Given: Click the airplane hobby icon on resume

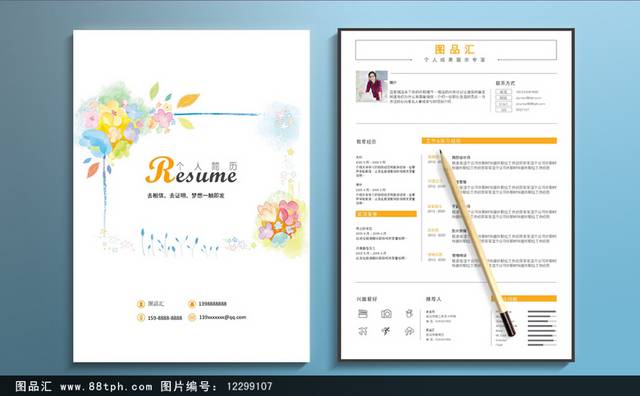Looking at the screenshot, I should [x=363, y=331].
